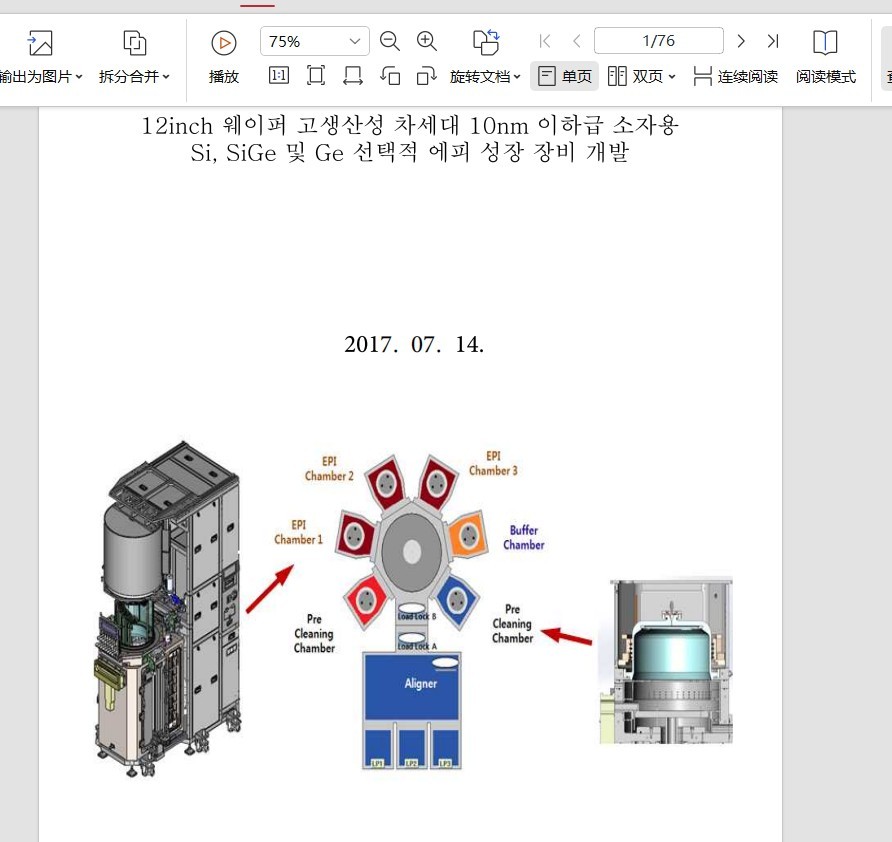Expand the 双页 dropdown arrow
This screenshot has width=892, height=842.
672,76
